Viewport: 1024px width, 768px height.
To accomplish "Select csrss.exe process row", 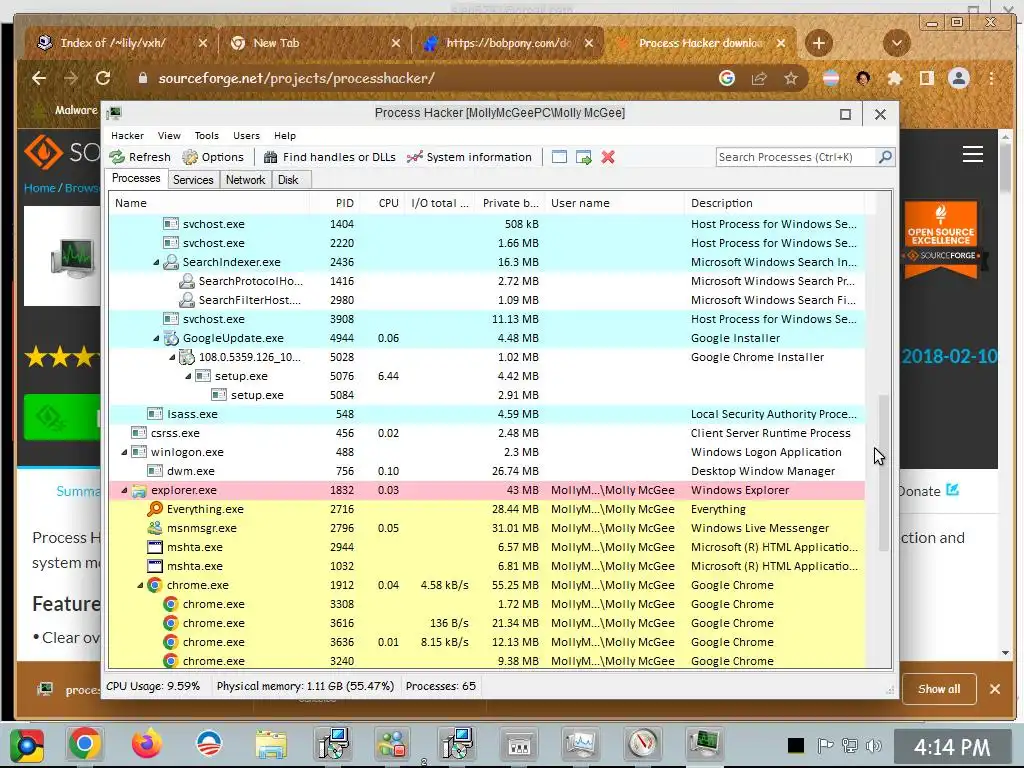I will (x=487, y=433).
